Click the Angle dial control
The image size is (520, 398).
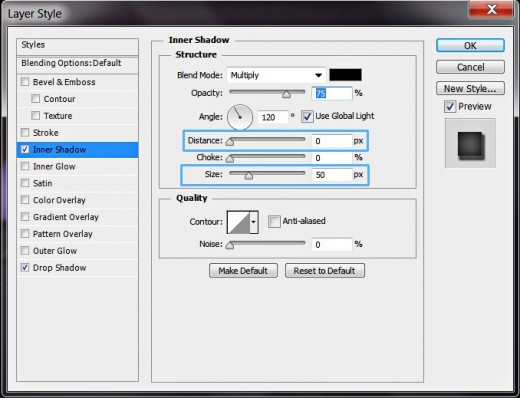point(240,117)
